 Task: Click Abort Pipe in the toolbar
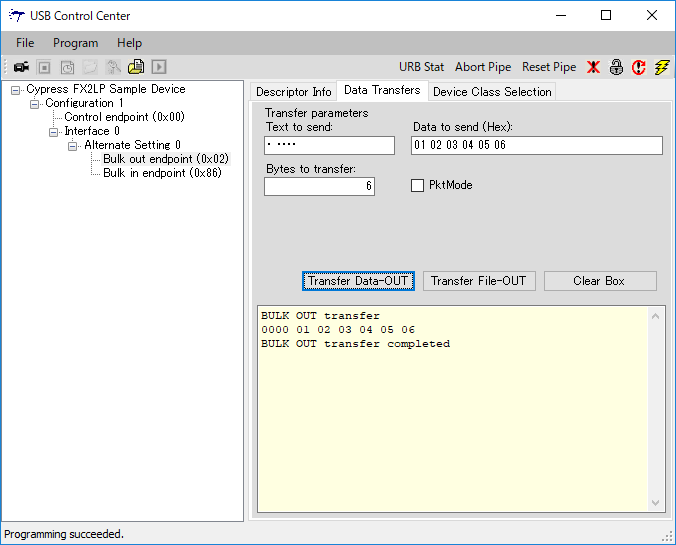[x=483, y=67]
